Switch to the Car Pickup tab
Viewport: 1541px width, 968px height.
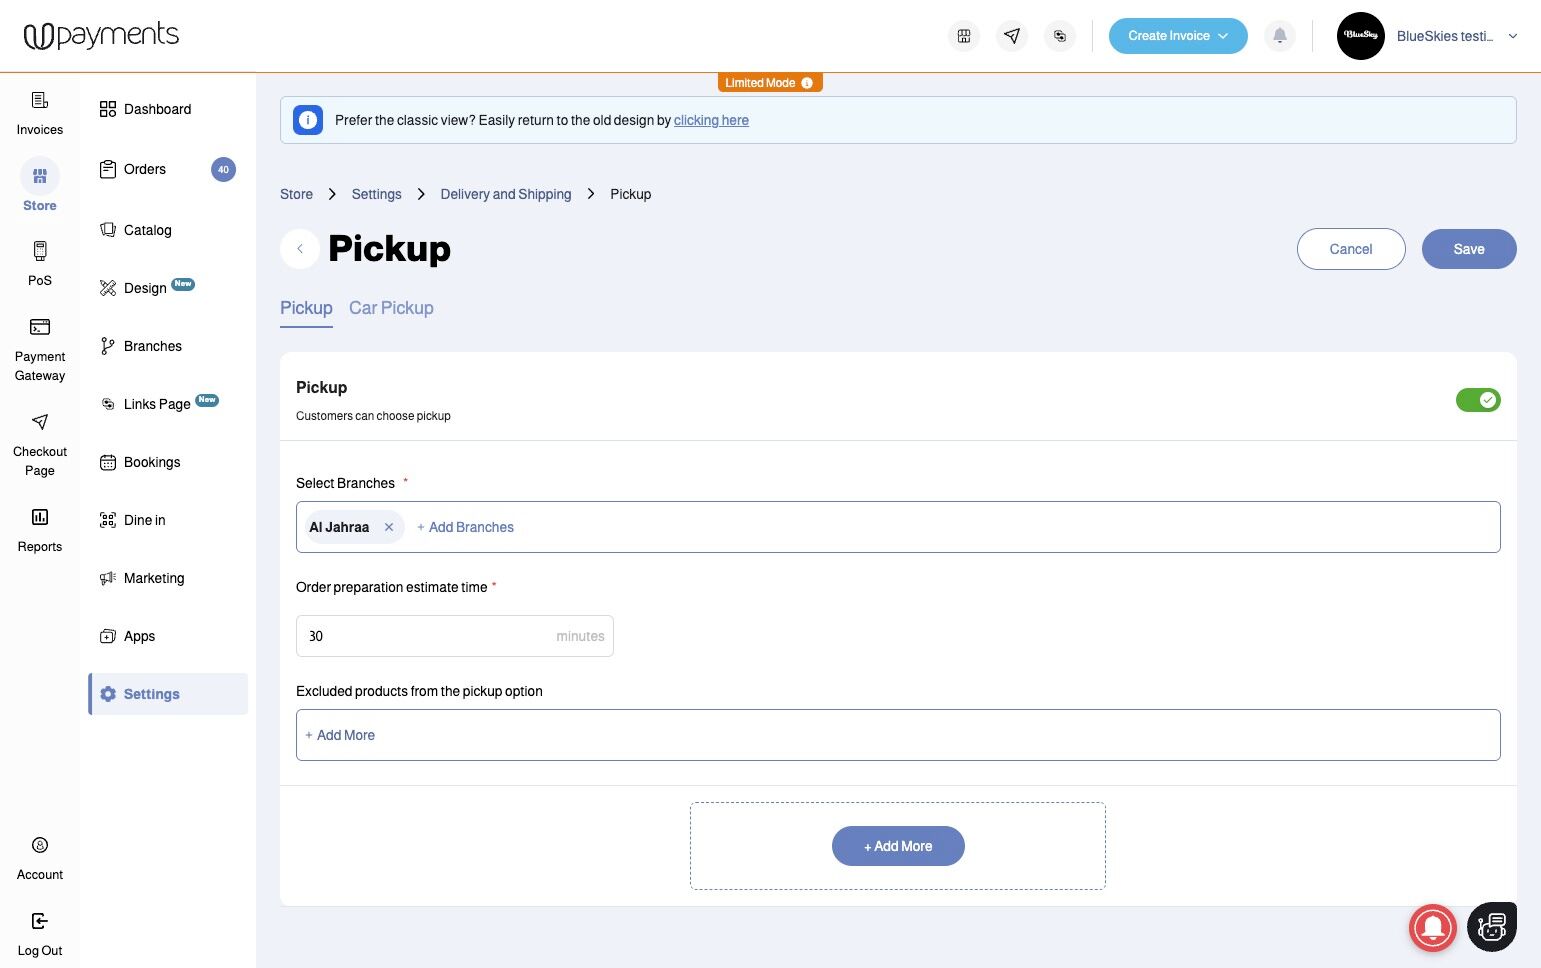(x=391, y=308)
